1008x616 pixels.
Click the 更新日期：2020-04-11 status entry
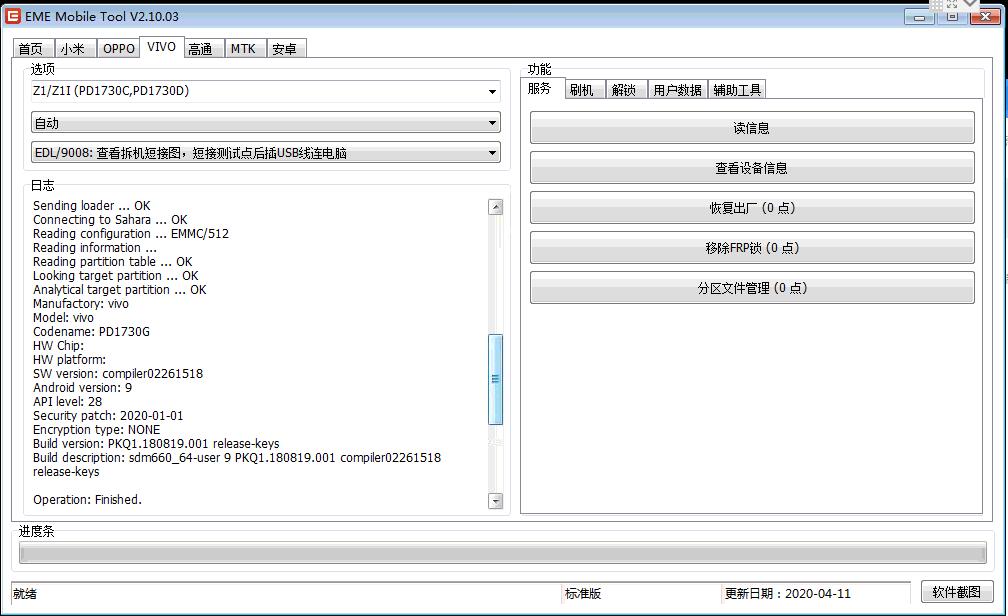[x=788, y=593]
